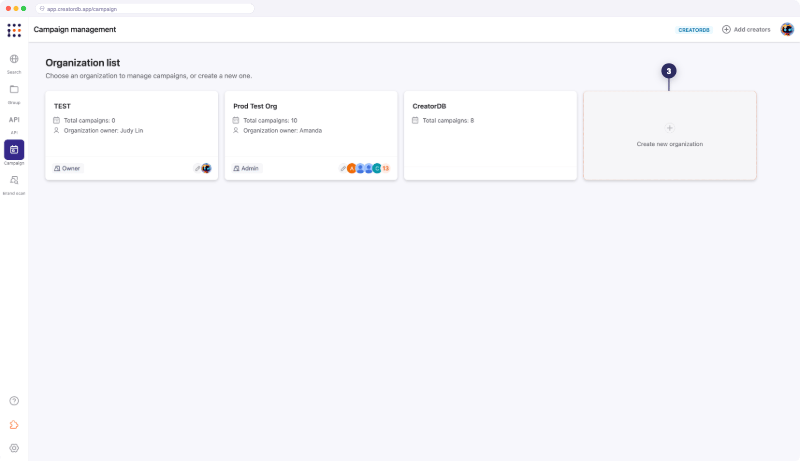Click 'Organization owner: Amanda' text

tap(282, 131)
